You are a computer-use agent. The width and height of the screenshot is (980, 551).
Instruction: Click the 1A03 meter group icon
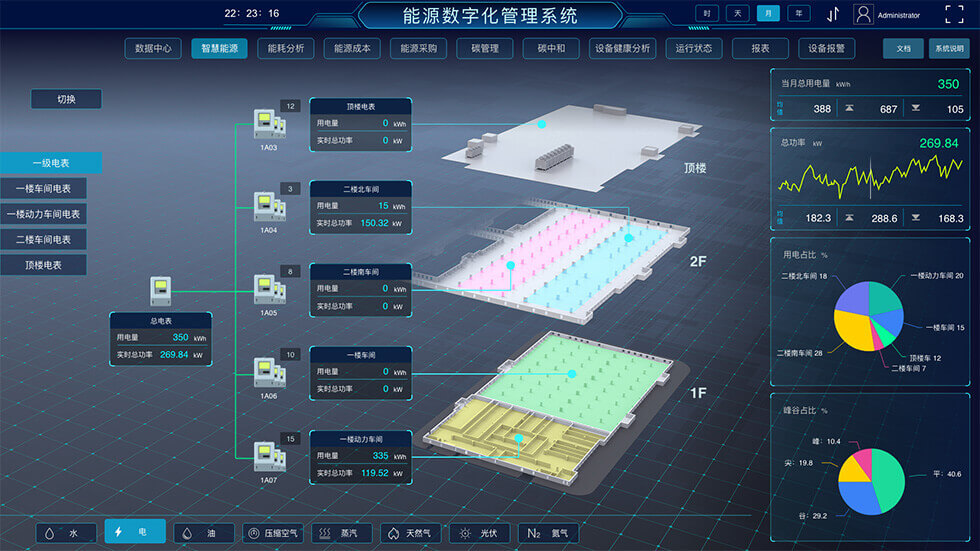pos(266,123)
